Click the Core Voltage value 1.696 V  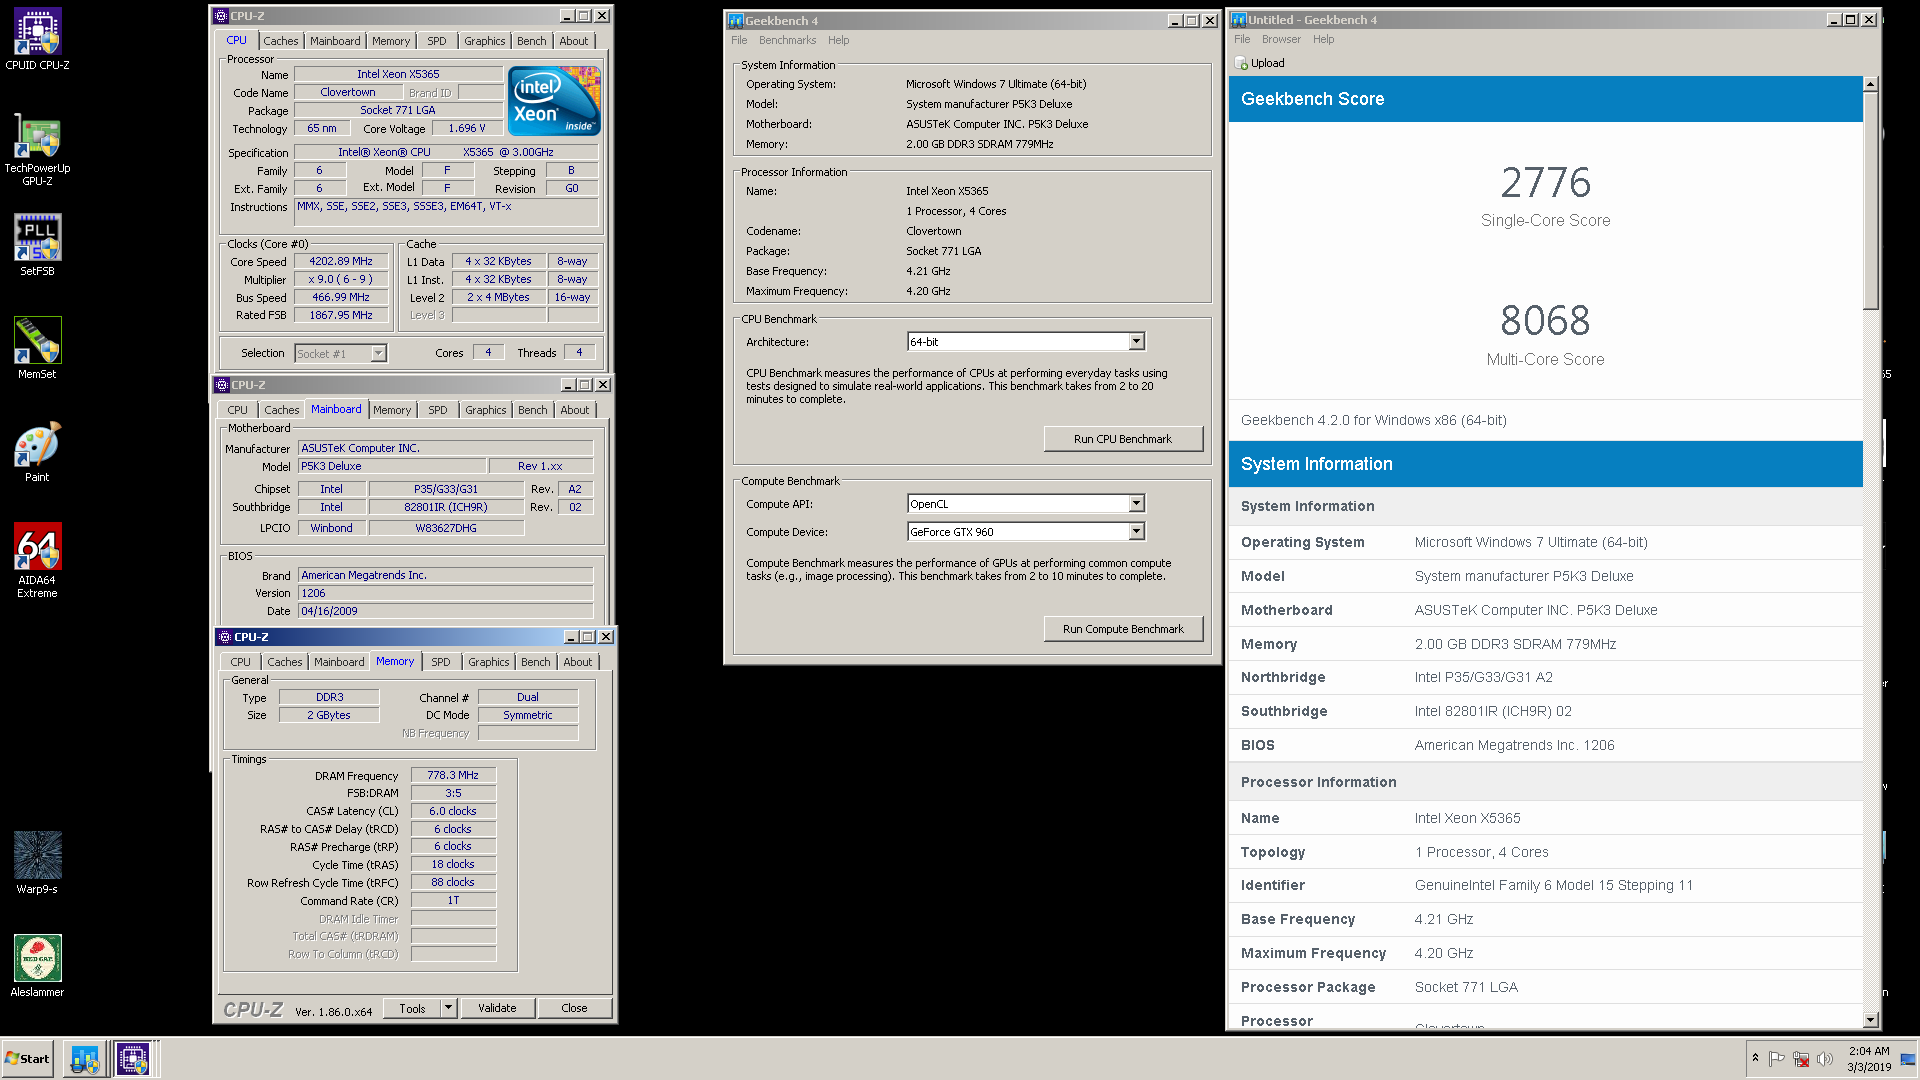[x=467, y=128]
